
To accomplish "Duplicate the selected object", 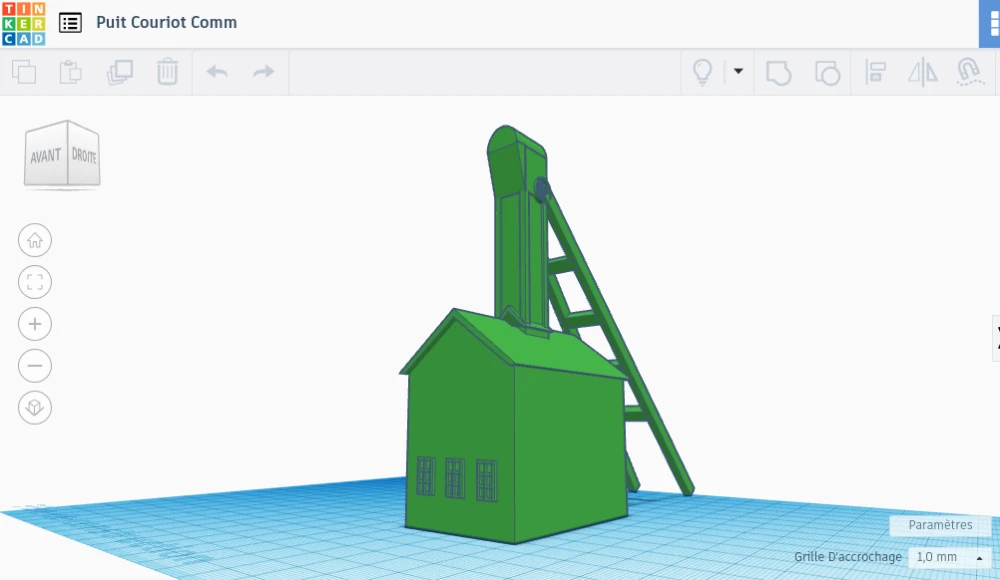I will point(120,72).
